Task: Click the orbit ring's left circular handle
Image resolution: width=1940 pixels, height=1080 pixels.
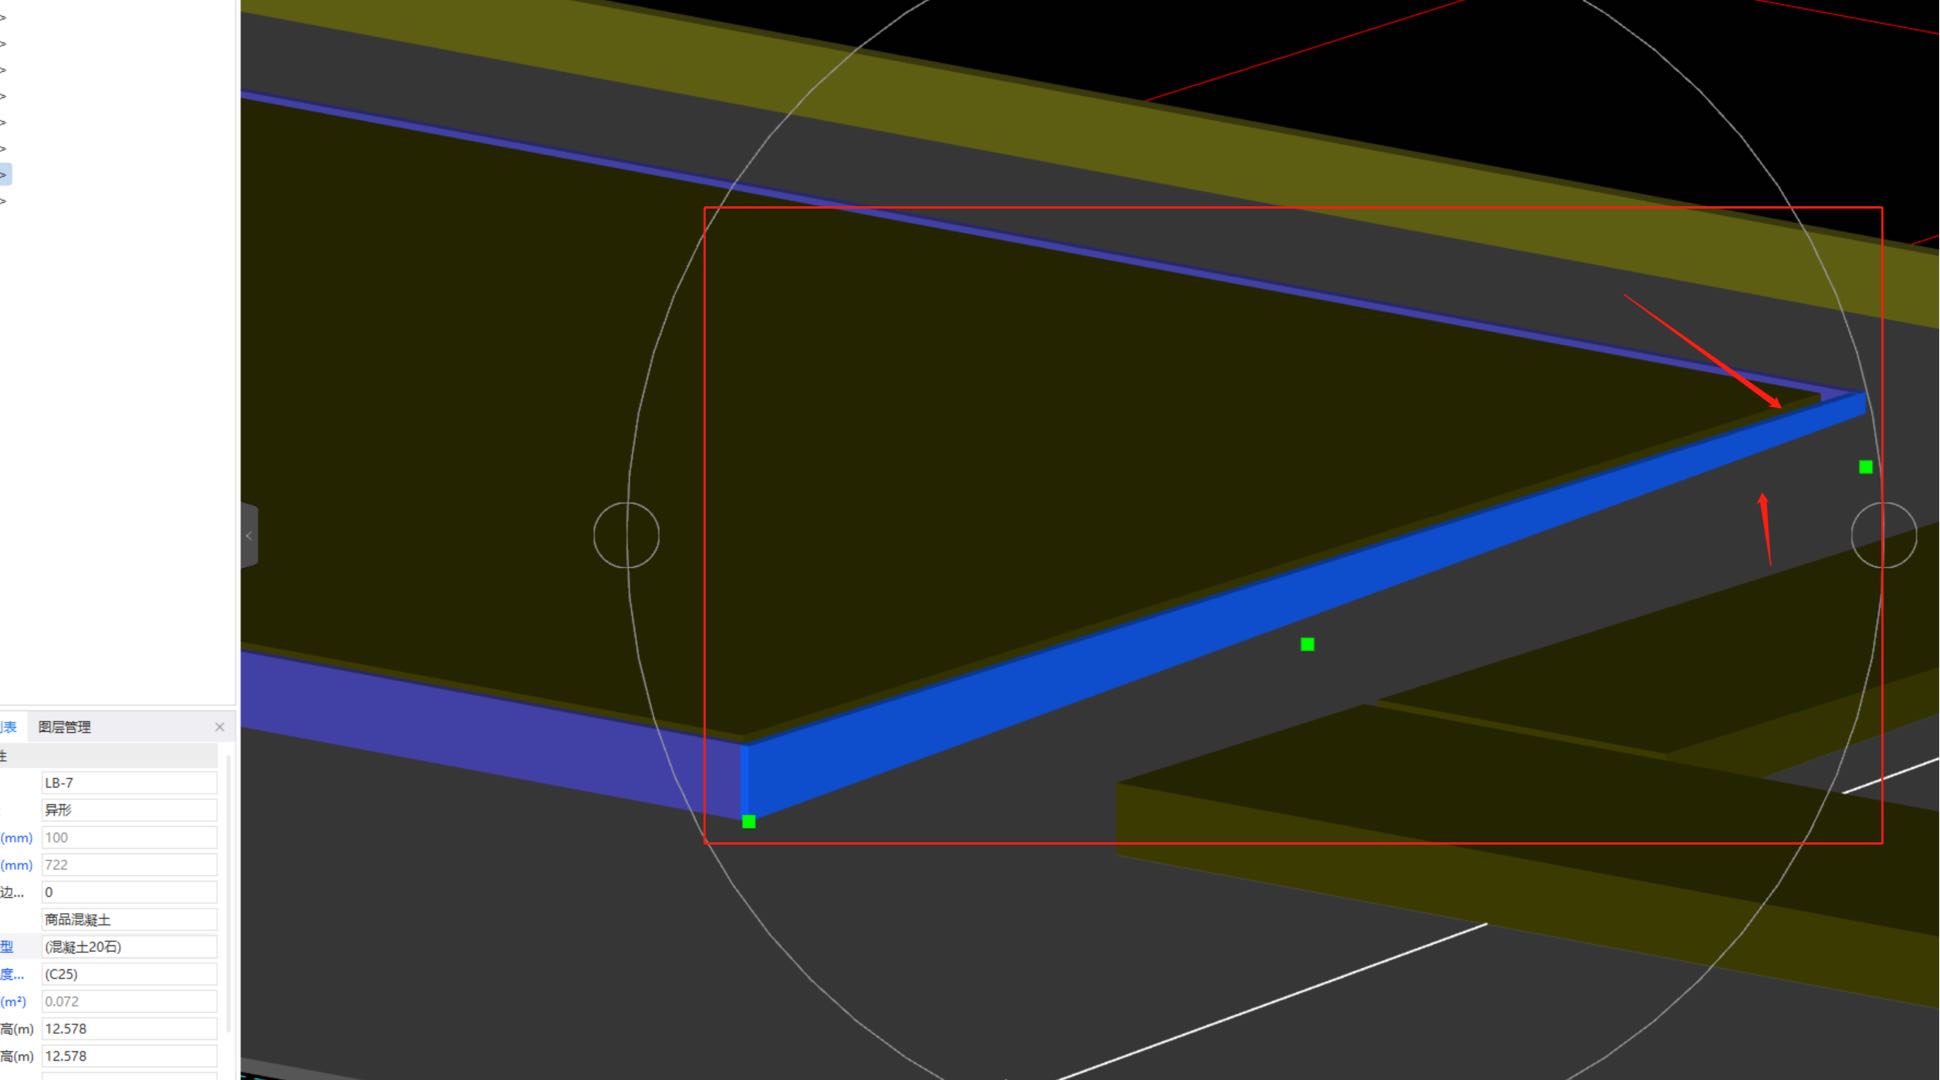Action: [x=626, y=535]
